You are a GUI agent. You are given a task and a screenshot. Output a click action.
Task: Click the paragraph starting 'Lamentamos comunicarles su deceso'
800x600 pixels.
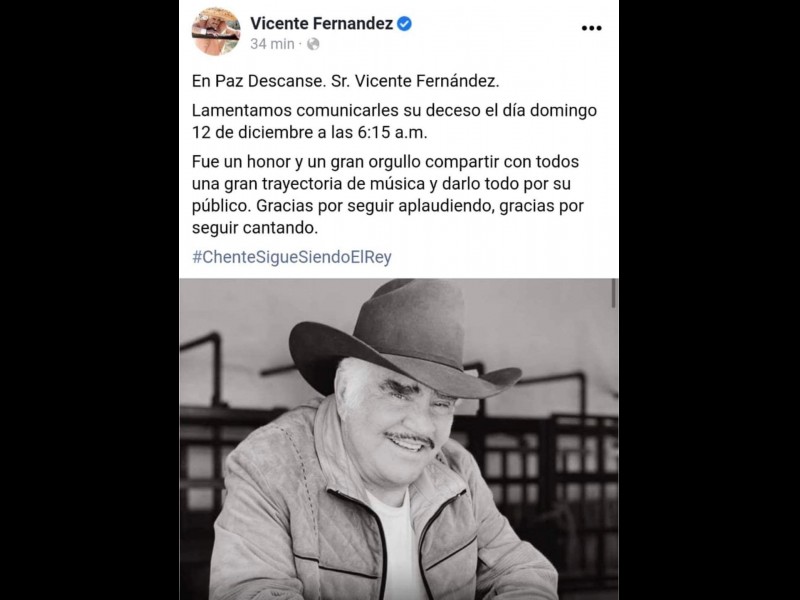[394, 121]
